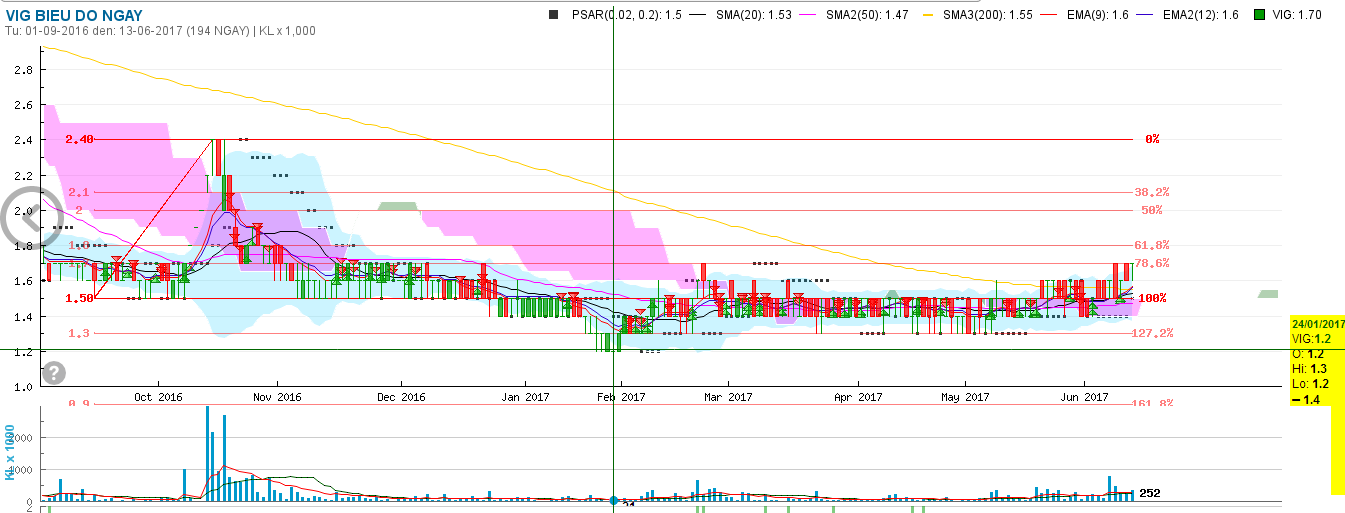
Task: Click the 100% Fibonacci label
Action: tap(1152, 298)
